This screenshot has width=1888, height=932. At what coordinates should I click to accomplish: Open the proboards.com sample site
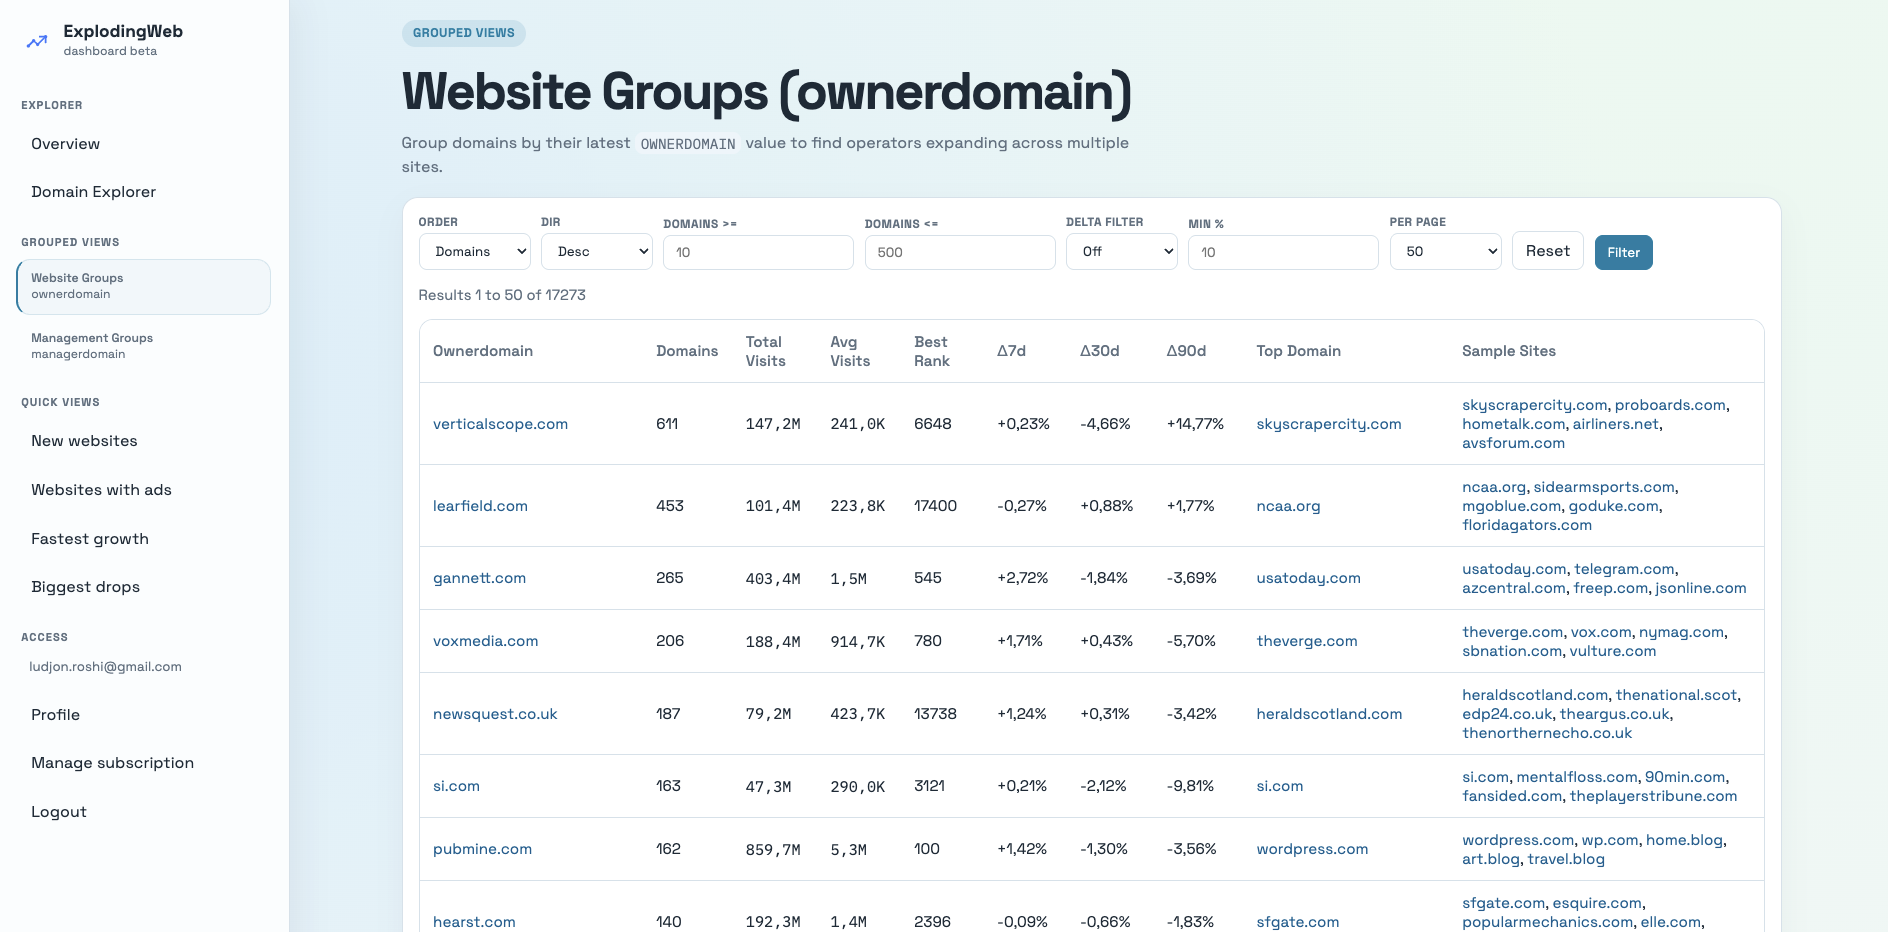pos(1670,405)
